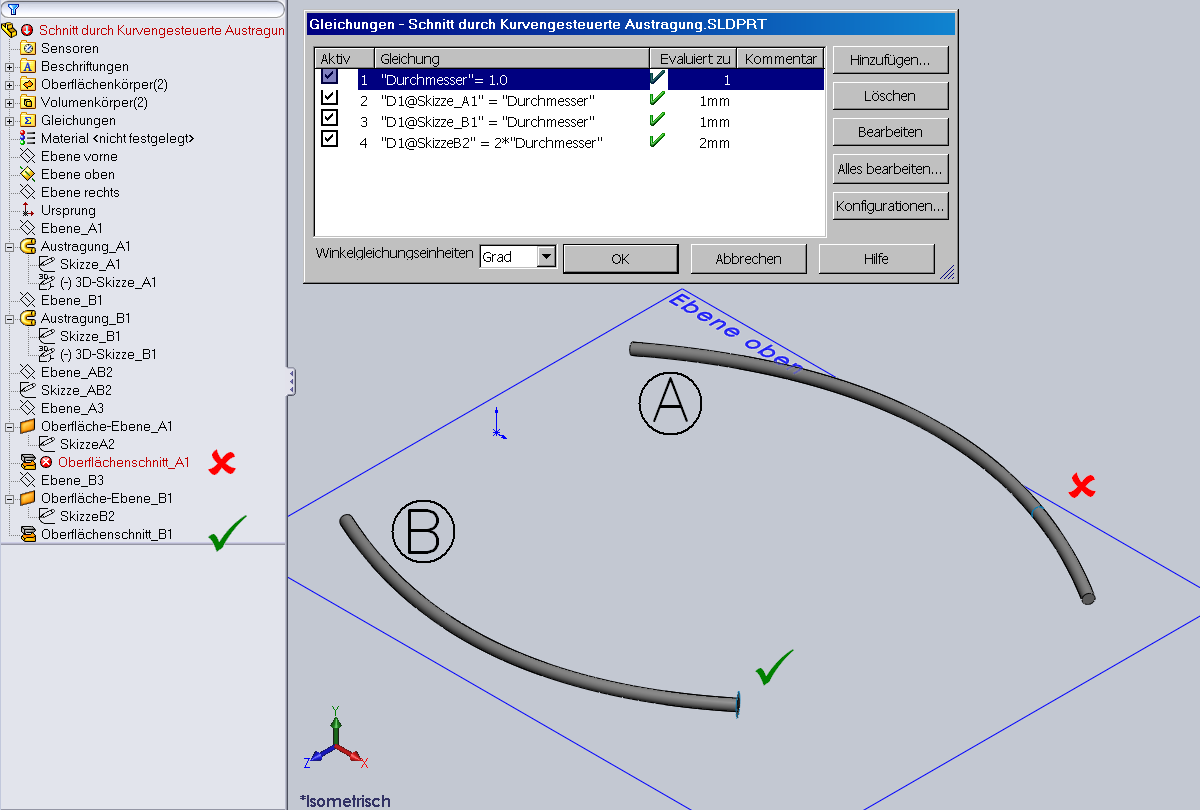Click the Volumenkörper(2) folder icon
The height and width of the screenshot is (810, 1200).
pos(28,102)
